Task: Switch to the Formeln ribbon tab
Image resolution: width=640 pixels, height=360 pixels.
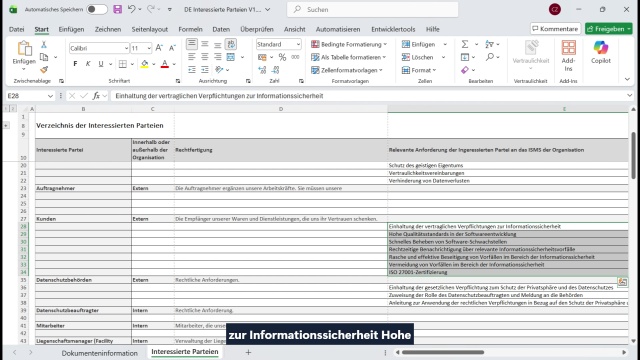Action: pos(190,29)
